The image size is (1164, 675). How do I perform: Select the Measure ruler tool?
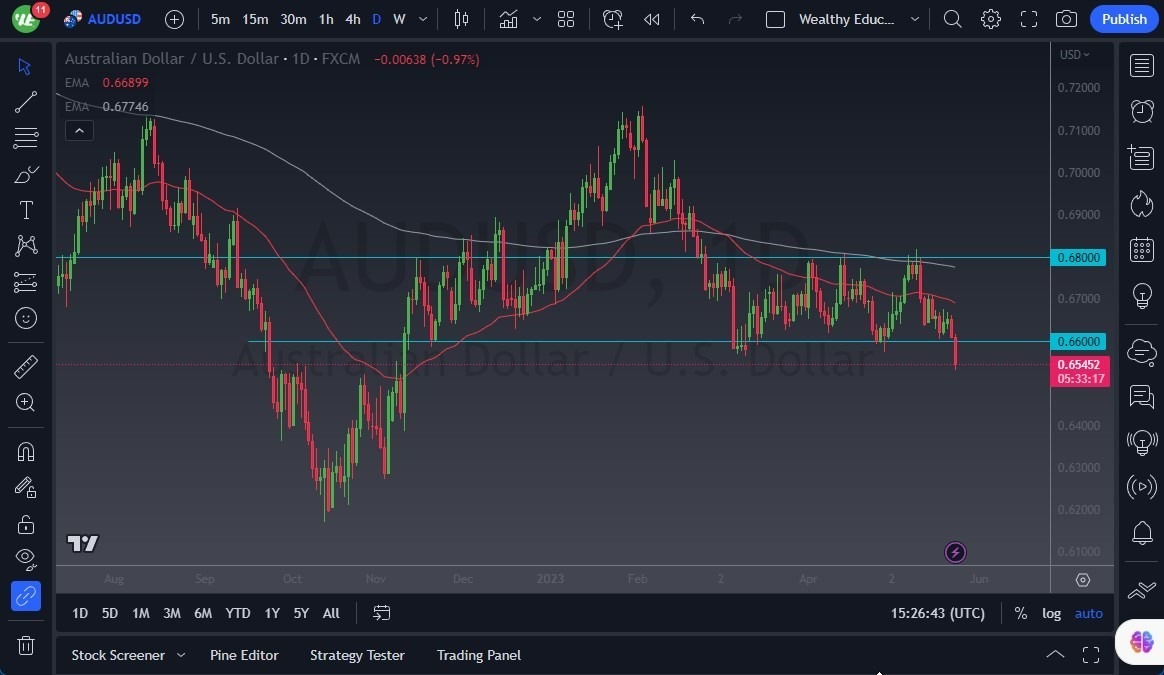click(26, 367)
